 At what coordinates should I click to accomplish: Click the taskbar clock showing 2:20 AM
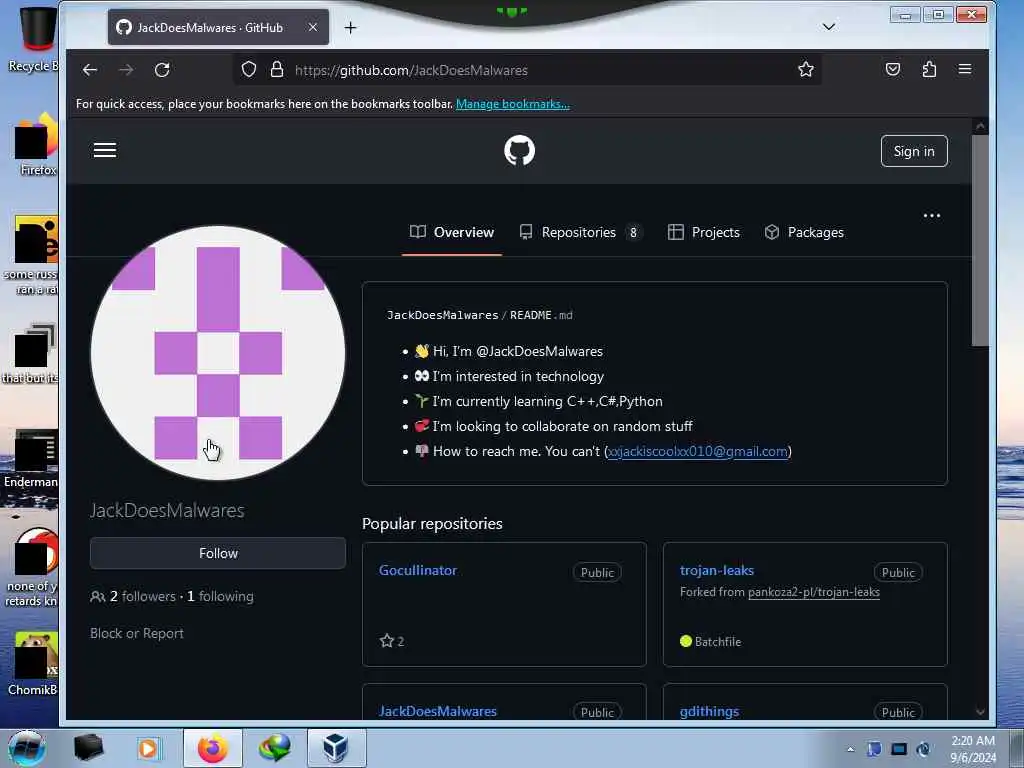click(x=973, y=749)
